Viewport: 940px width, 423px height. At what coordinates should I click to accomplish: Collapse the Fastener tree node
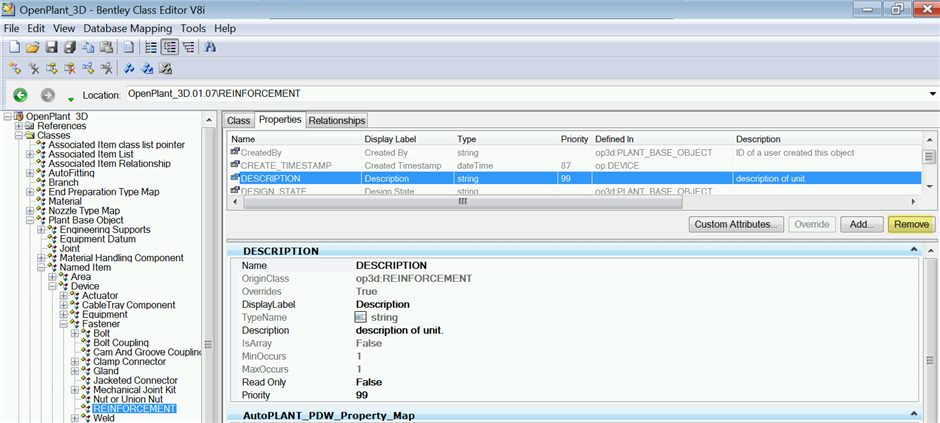[x=64, y=324]
